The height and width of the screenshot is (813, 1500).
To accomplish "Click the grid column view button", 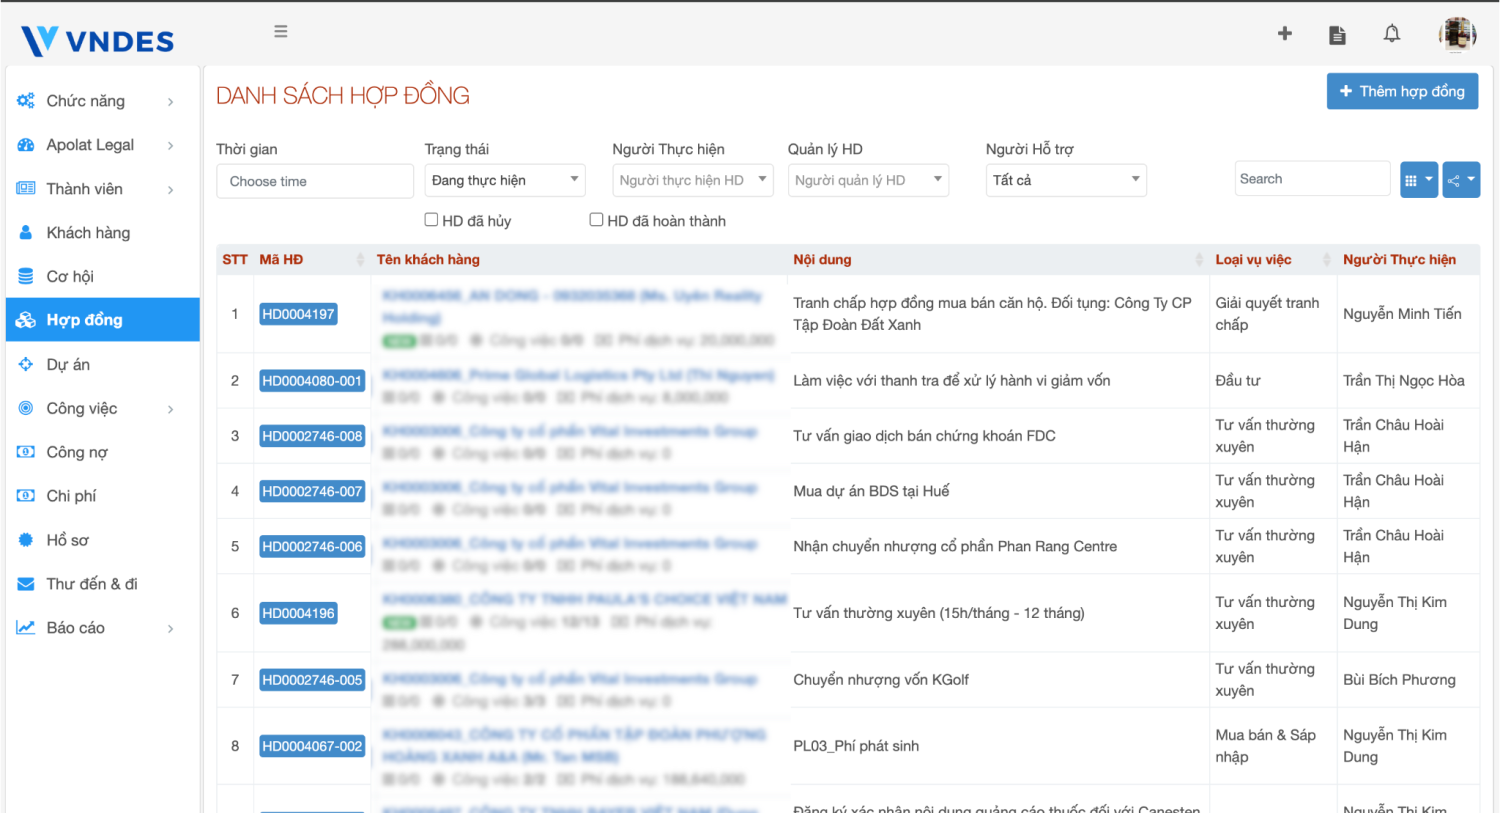I will tap(1418, 180).
